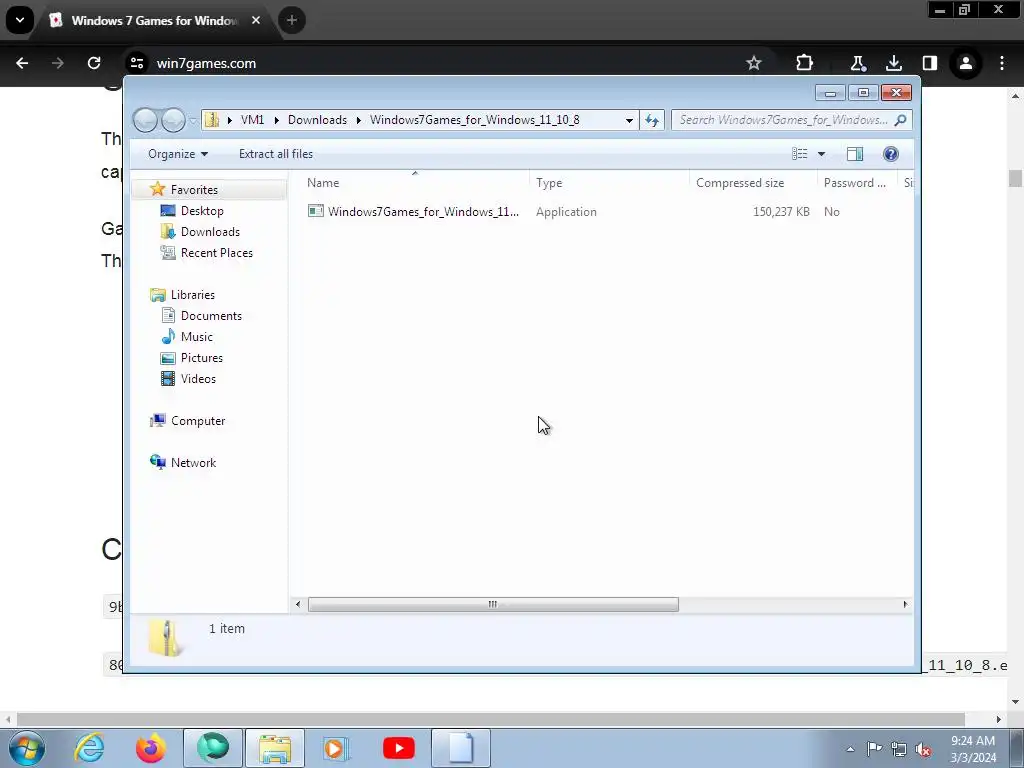This screenshot has width=1024, height=768.
Task: Click Chrome reload button
Action: [94, 63]
